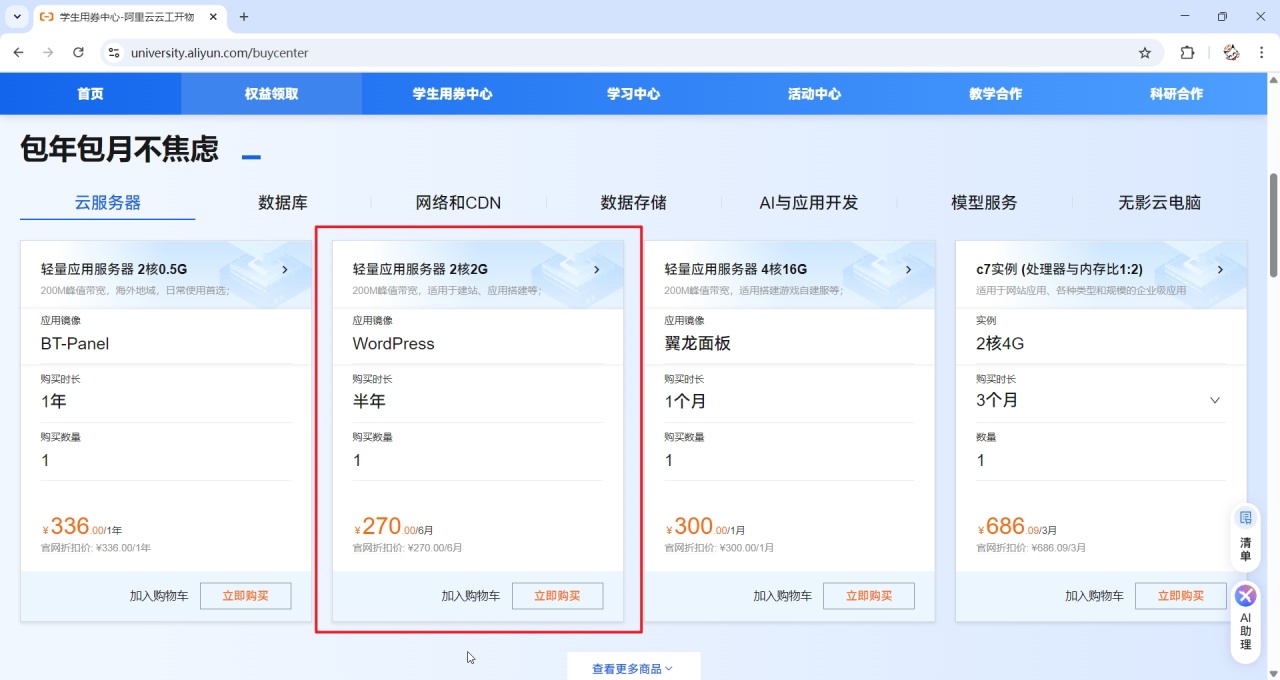1280x680 pixels.
Task: Click the 轻量应用服务器 4核16G title
Action: click(736, 269)
